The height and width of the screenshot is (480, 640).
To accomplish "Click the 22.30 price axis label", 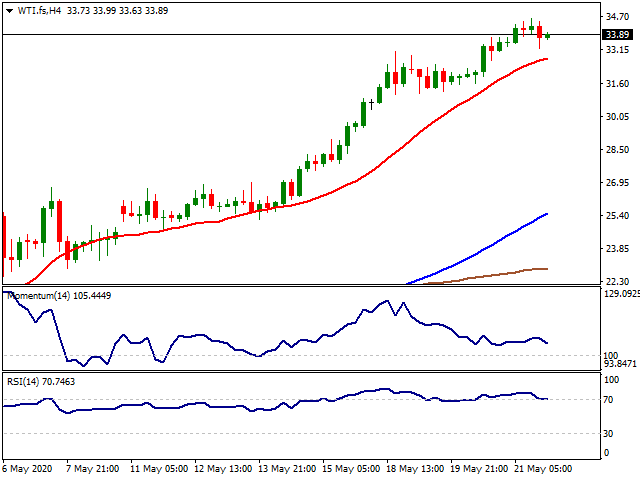I will coord(617,281).
